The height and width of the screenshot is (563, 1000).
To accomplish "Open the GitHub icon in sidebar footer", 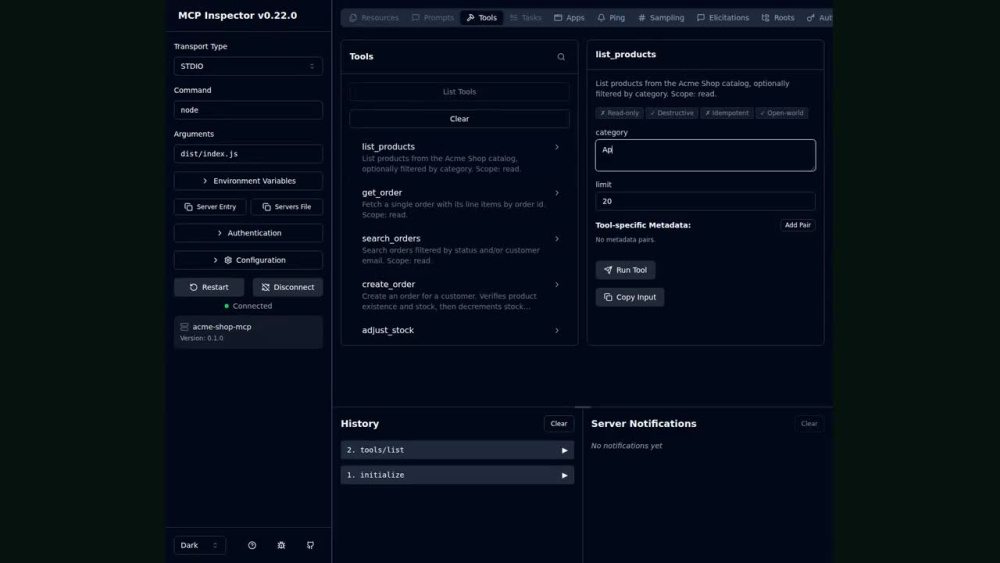I will [311, 545].
